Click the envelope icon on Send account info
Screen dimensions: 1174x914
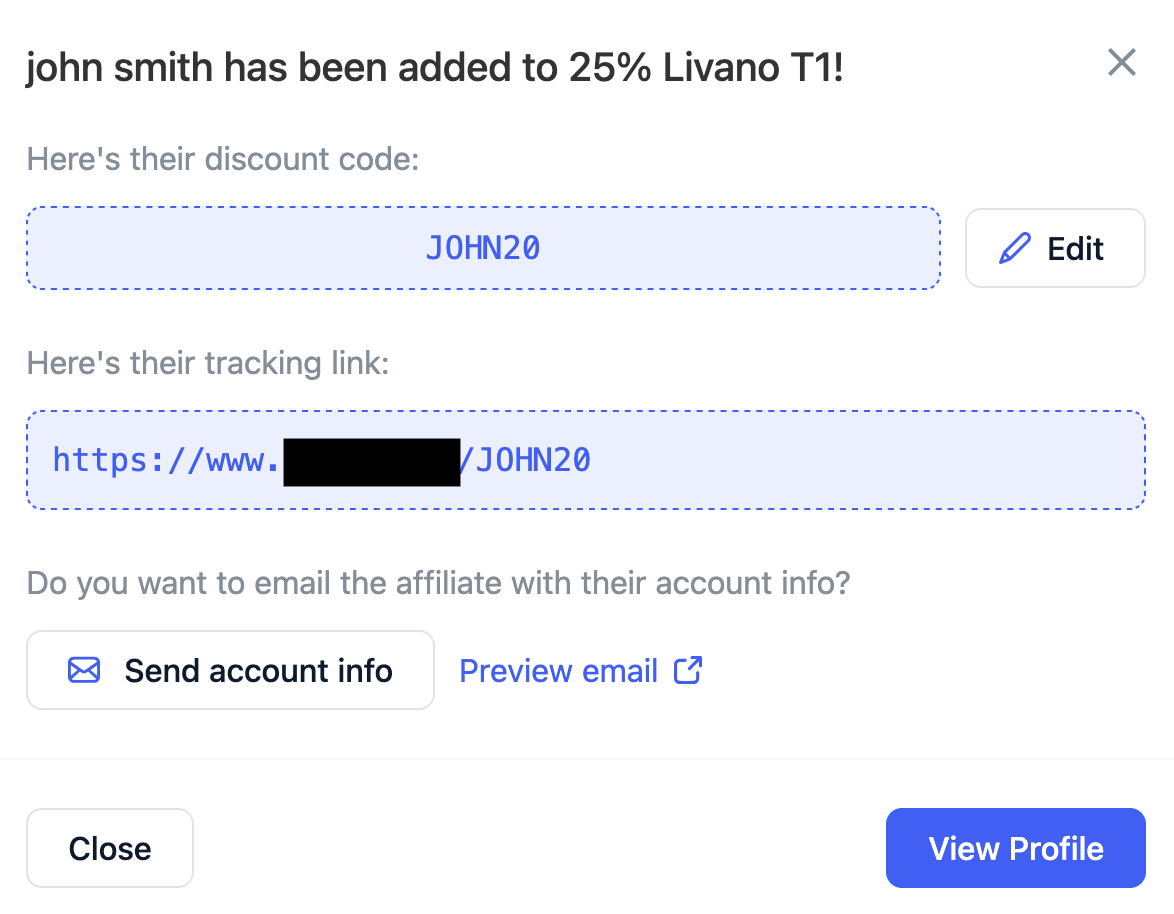[x=84, y=670]
